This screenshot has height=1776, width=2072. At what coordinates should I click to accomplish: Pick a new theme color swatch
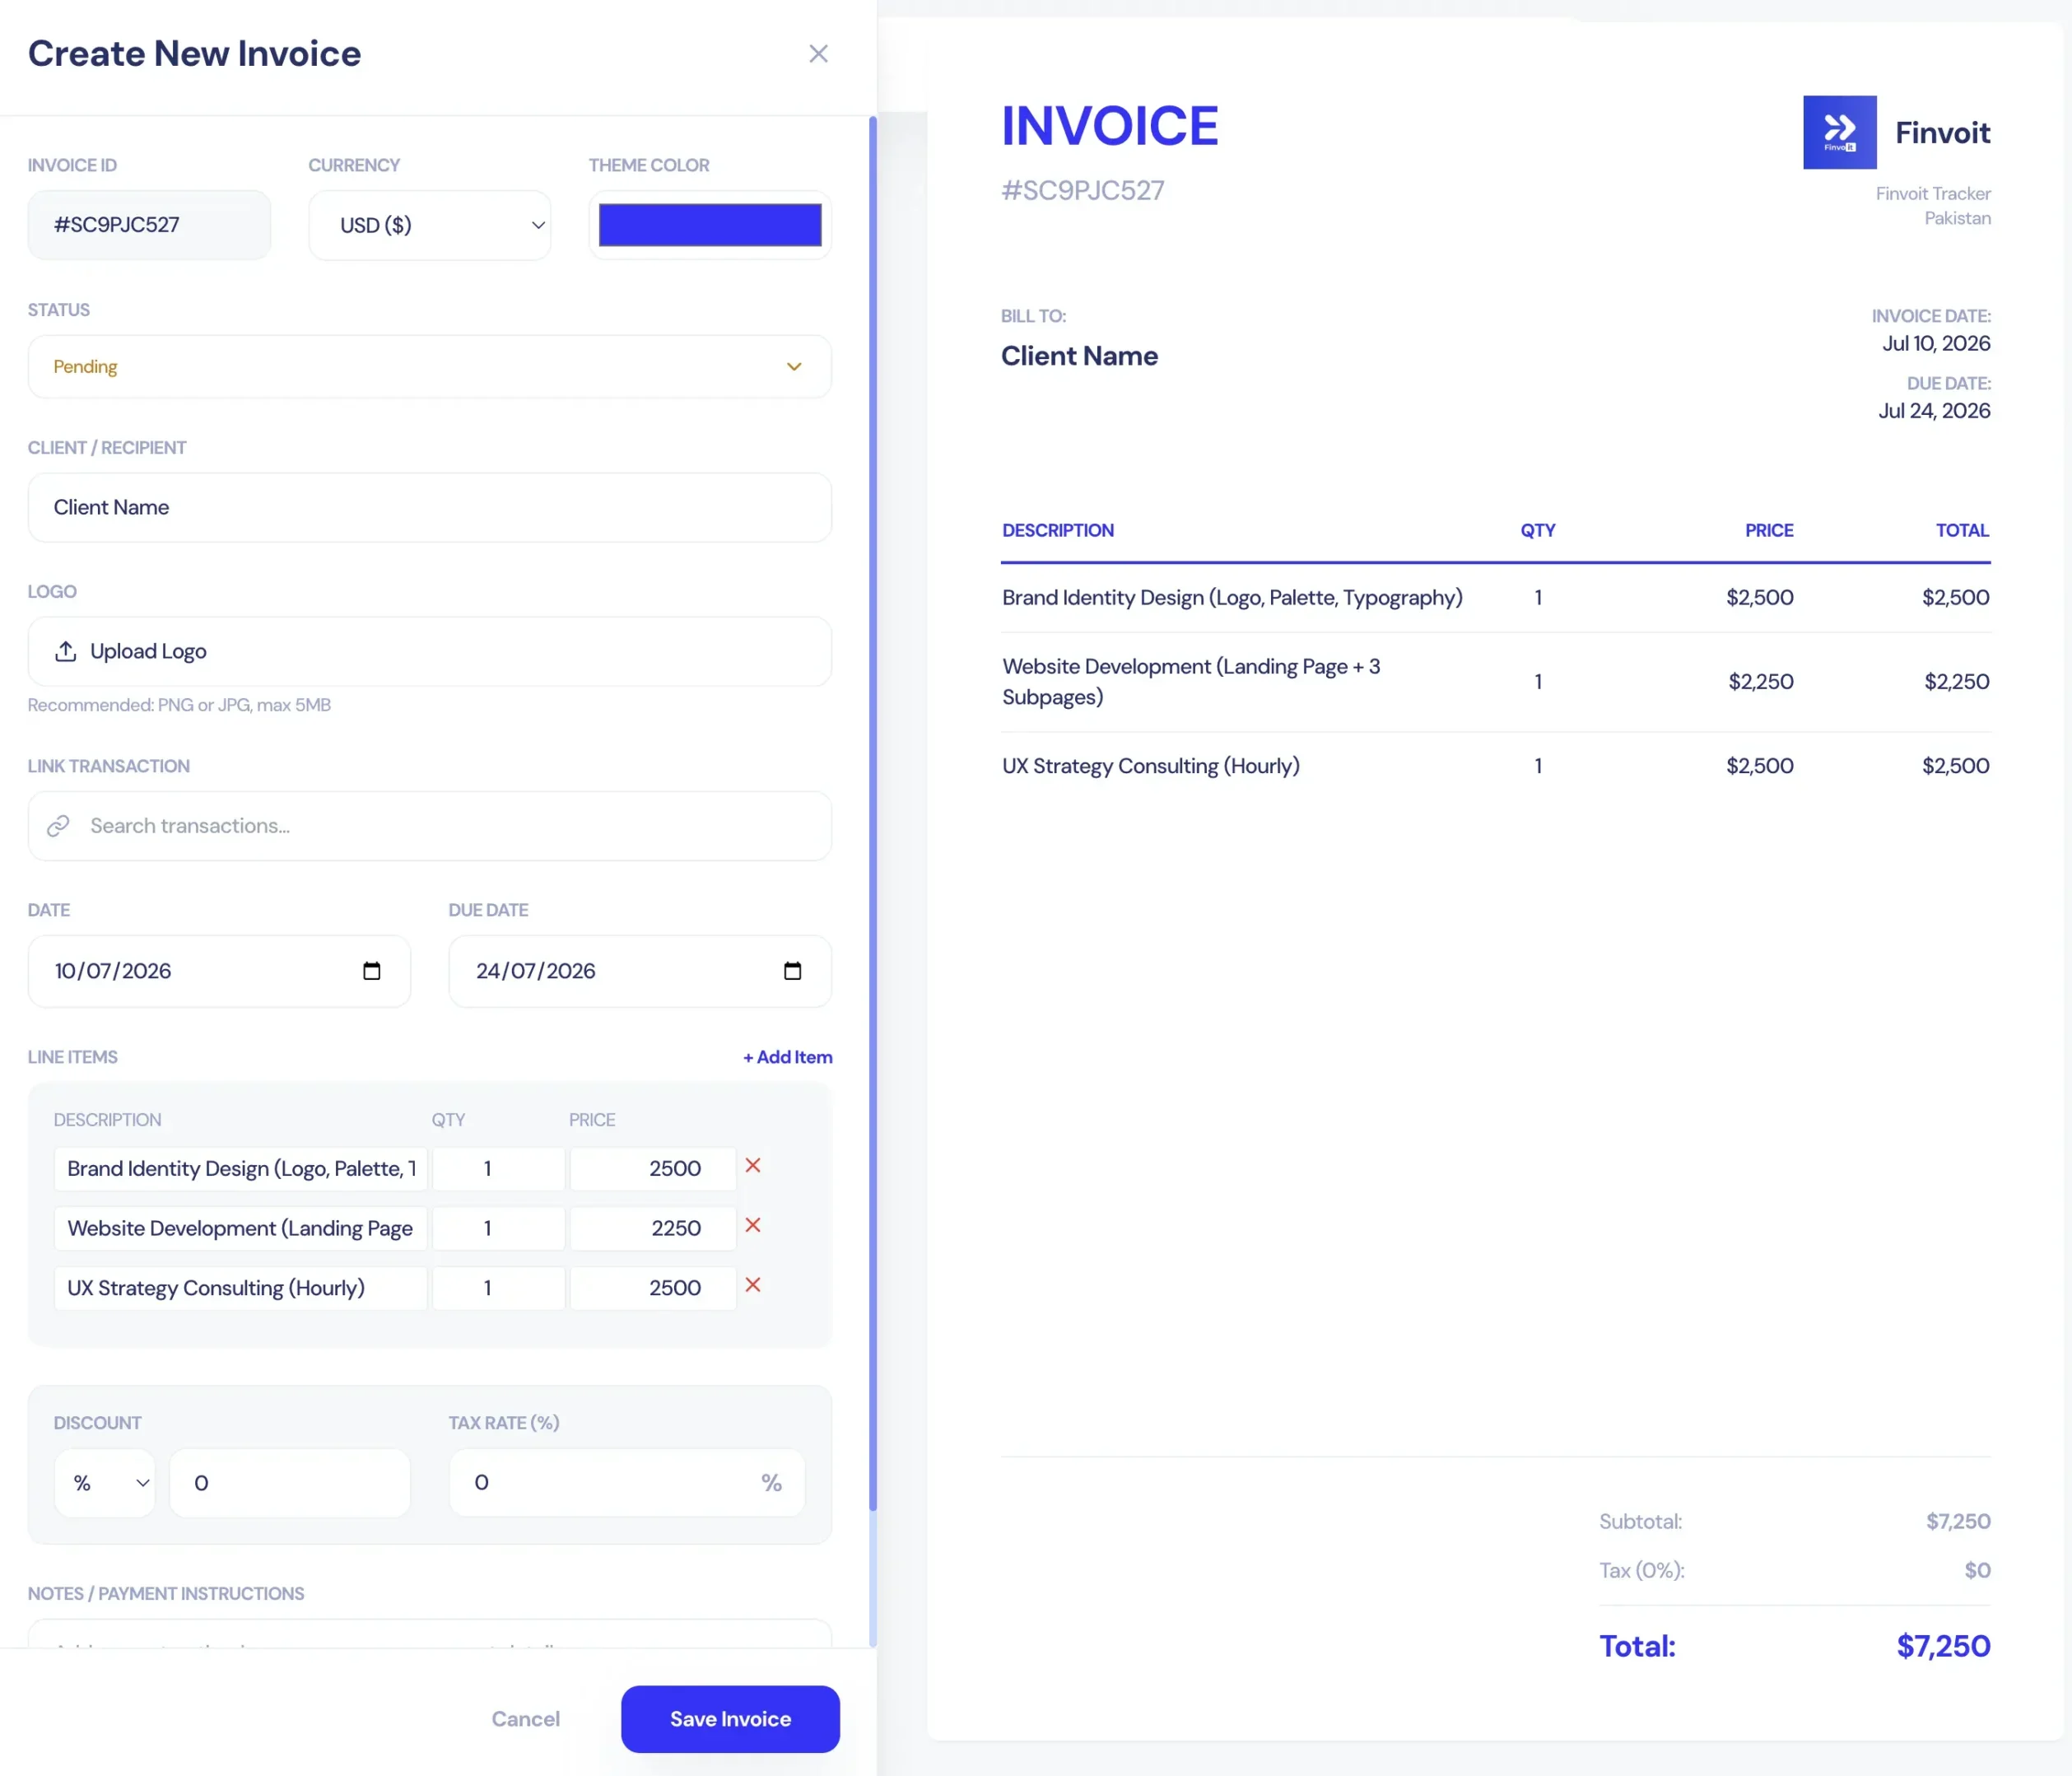coord(709,225)
